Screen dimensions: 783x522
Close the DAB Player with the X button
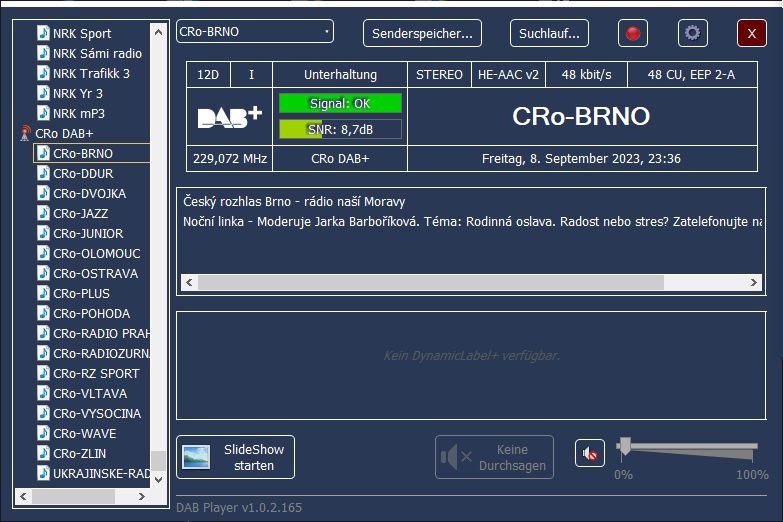click(x=752, y=33)
